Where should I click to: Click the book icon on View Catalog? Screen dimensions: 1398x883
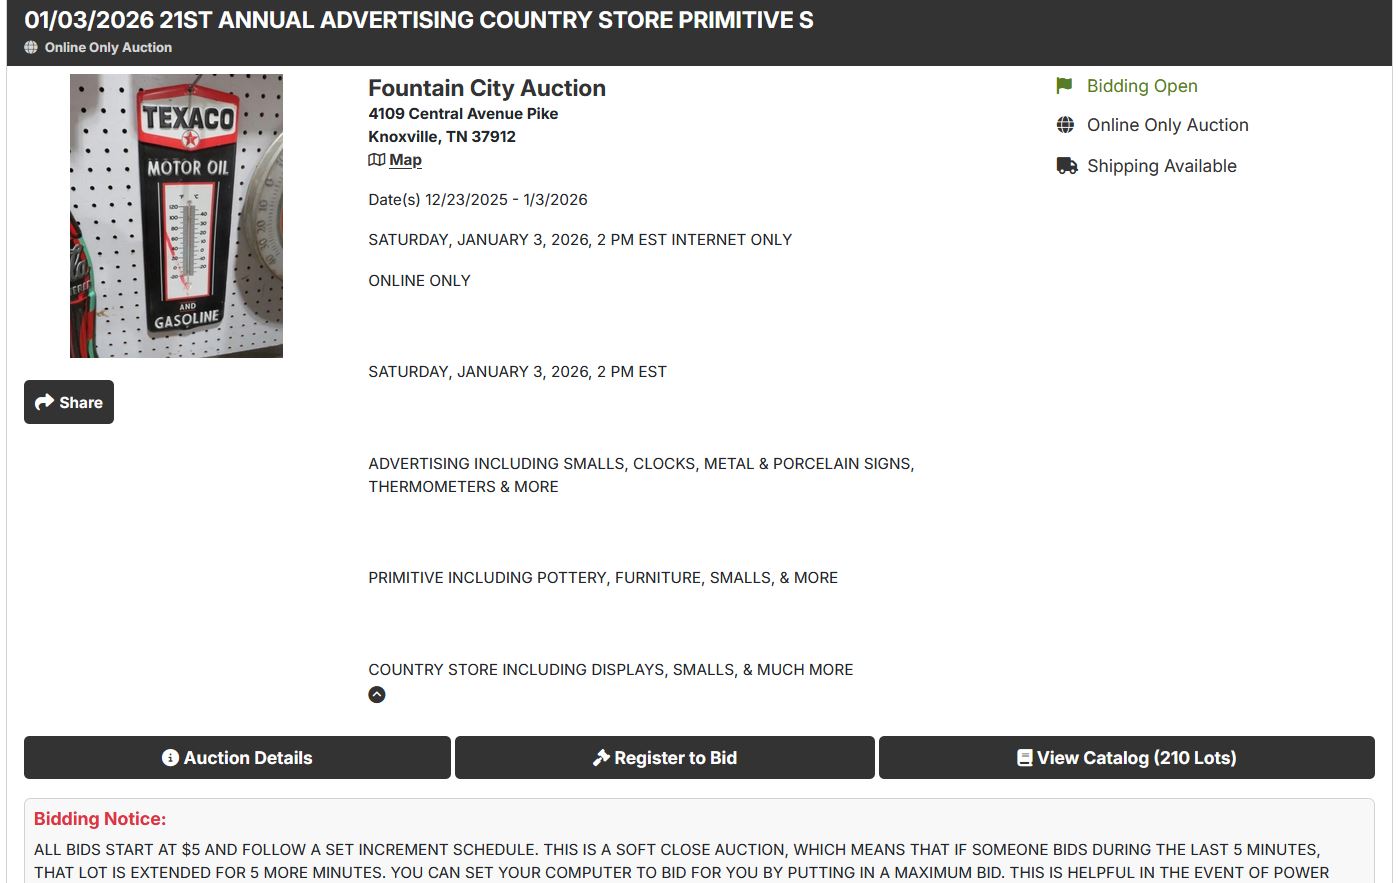point(1024,758)
